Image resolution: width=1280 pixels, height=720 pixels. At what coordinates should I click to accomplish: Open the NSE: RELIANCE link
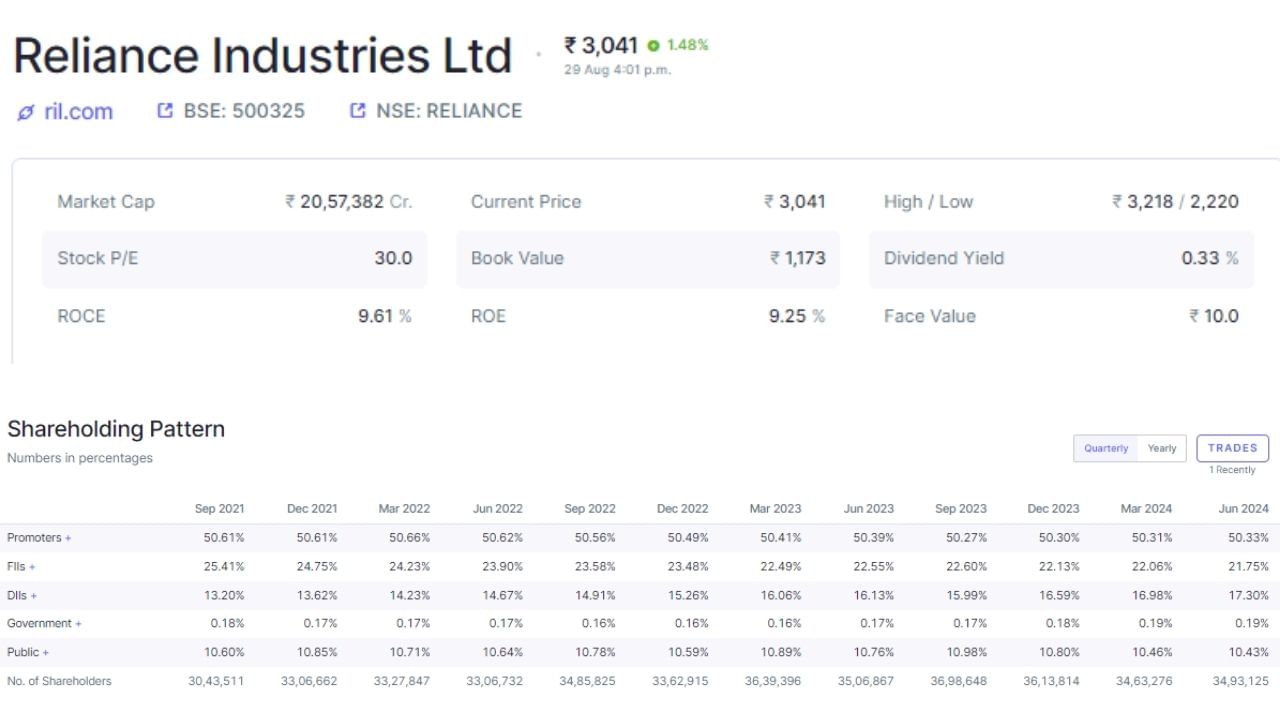pos(449,111)
